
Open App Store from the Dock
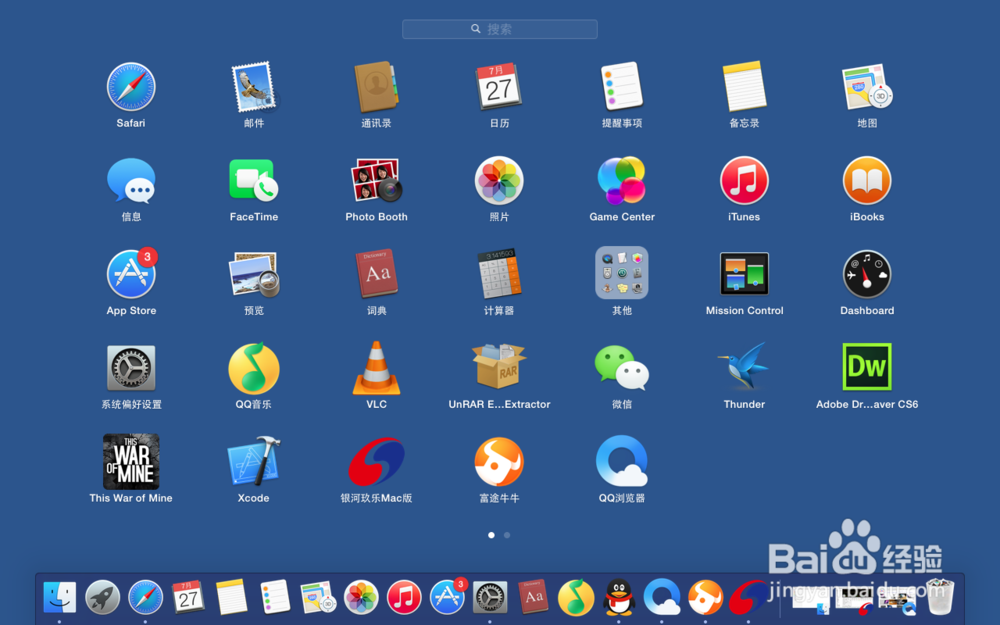[448, 596]
